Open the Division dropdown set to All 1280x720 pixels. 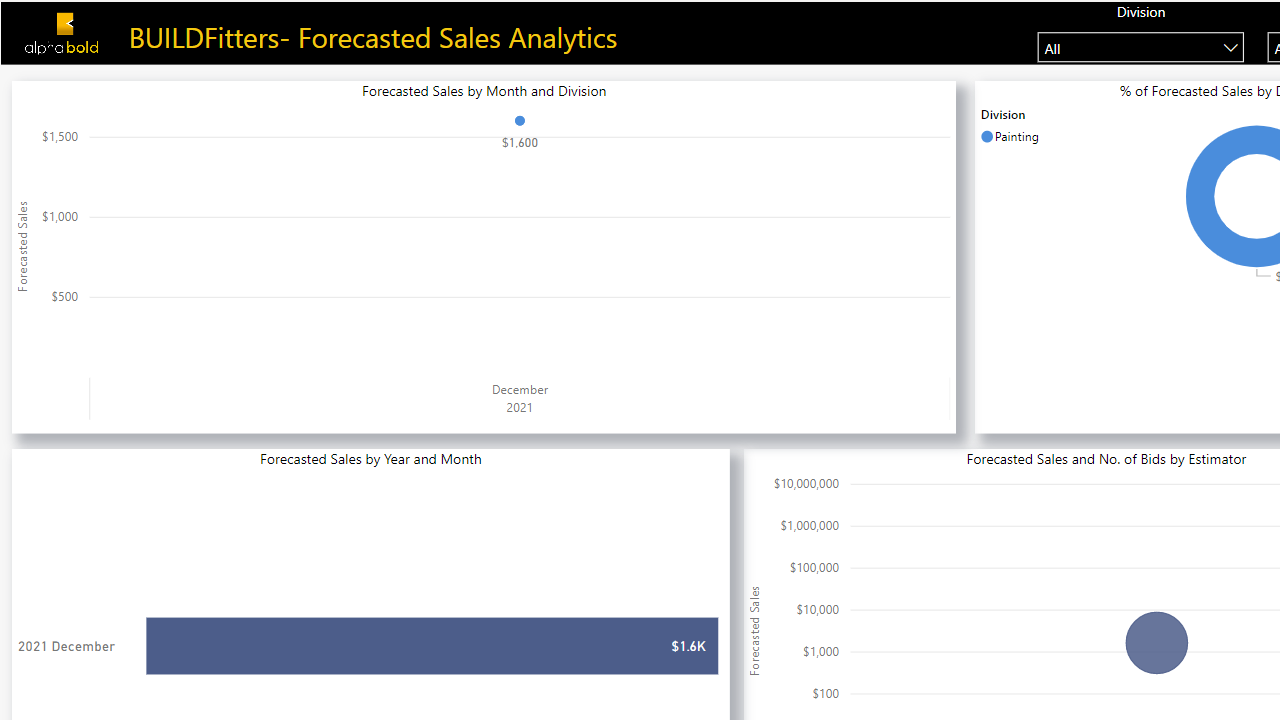[1141, 48]
